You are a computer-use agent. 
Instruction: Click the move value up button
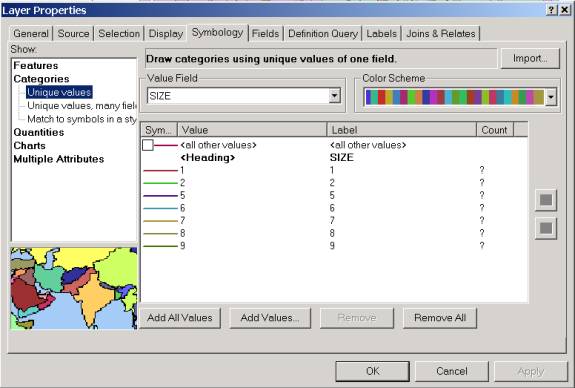(546, 200)
